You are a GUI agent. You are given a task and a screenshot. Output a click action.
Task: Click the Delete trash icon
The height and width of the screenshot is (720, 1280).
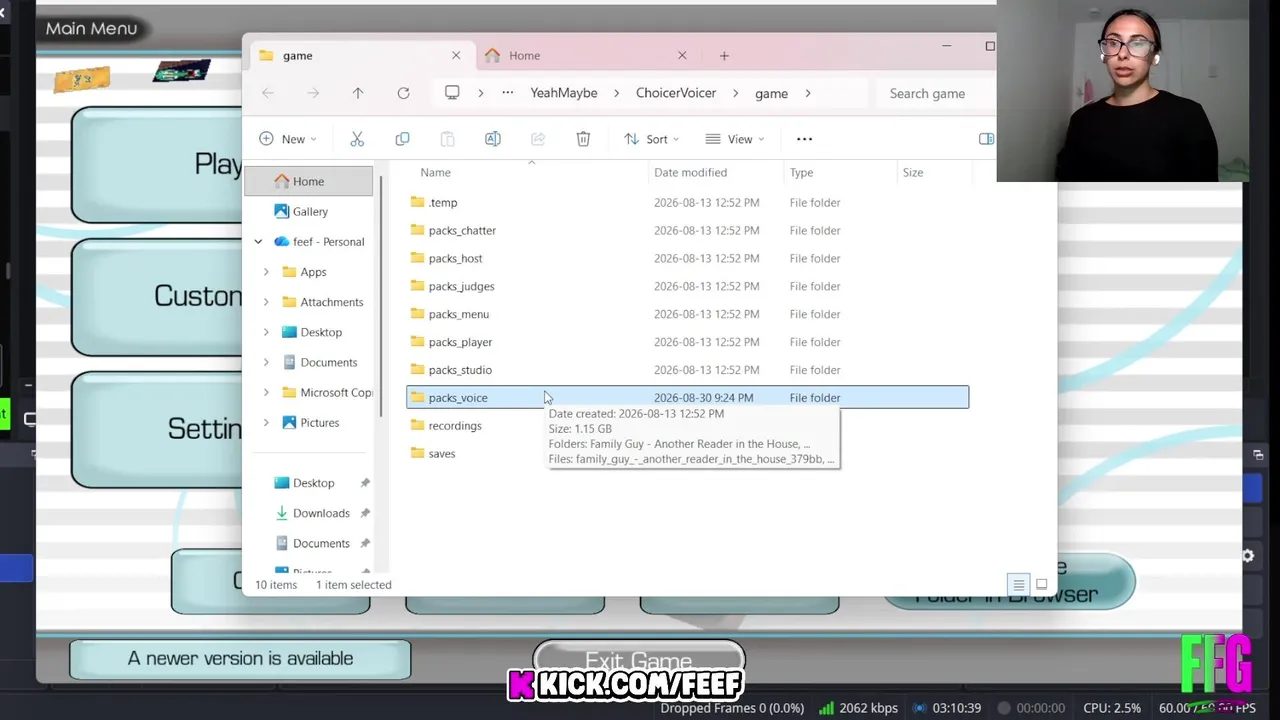pos(583,139)
